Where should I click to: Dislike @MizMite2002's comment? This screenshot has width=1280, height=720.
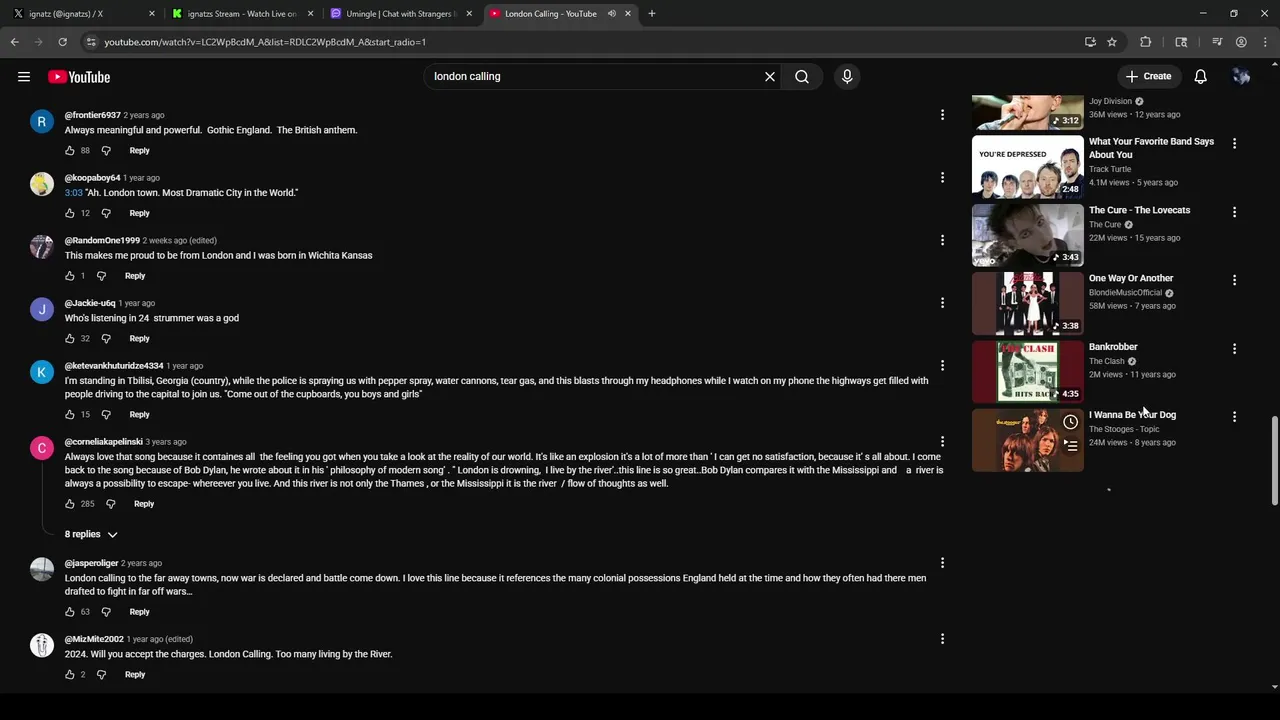pyautogui.click(x=101, y=675)
